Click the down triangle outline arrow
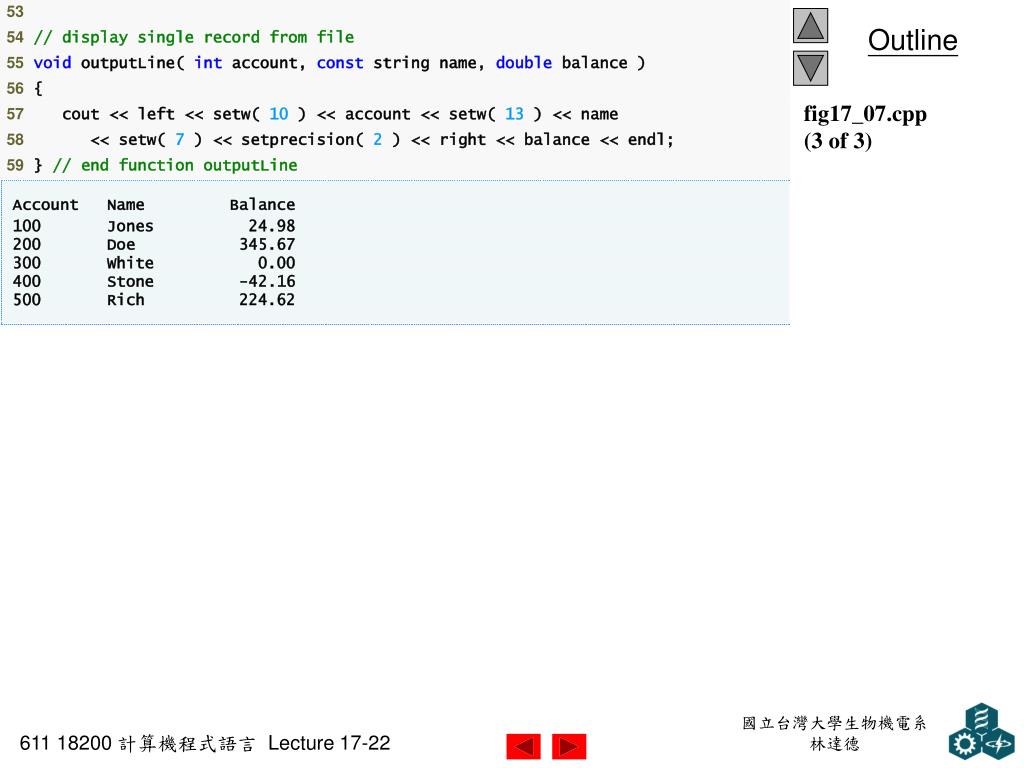Image resolution: width=1024 pixels, height=768 pixels. click(810, 68)
